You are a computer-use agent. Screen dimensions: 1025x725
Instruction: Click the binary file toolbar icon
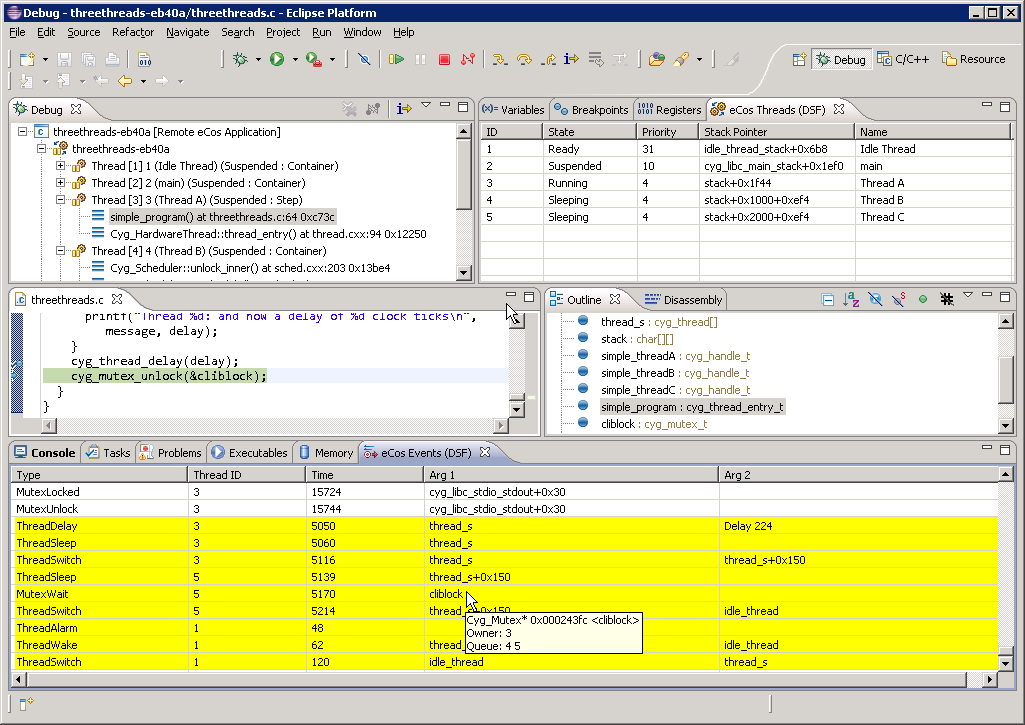pos(144,59)
